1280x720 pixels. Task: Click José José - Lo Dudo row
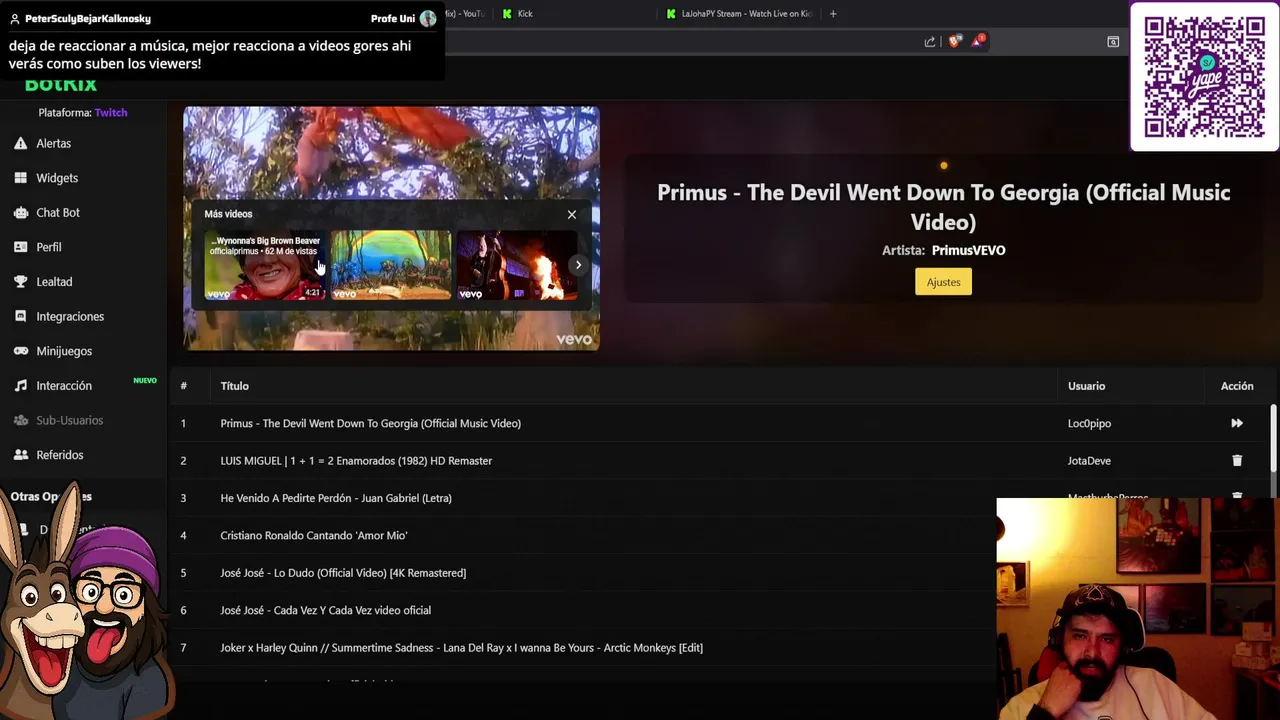[x=343, y=573]
